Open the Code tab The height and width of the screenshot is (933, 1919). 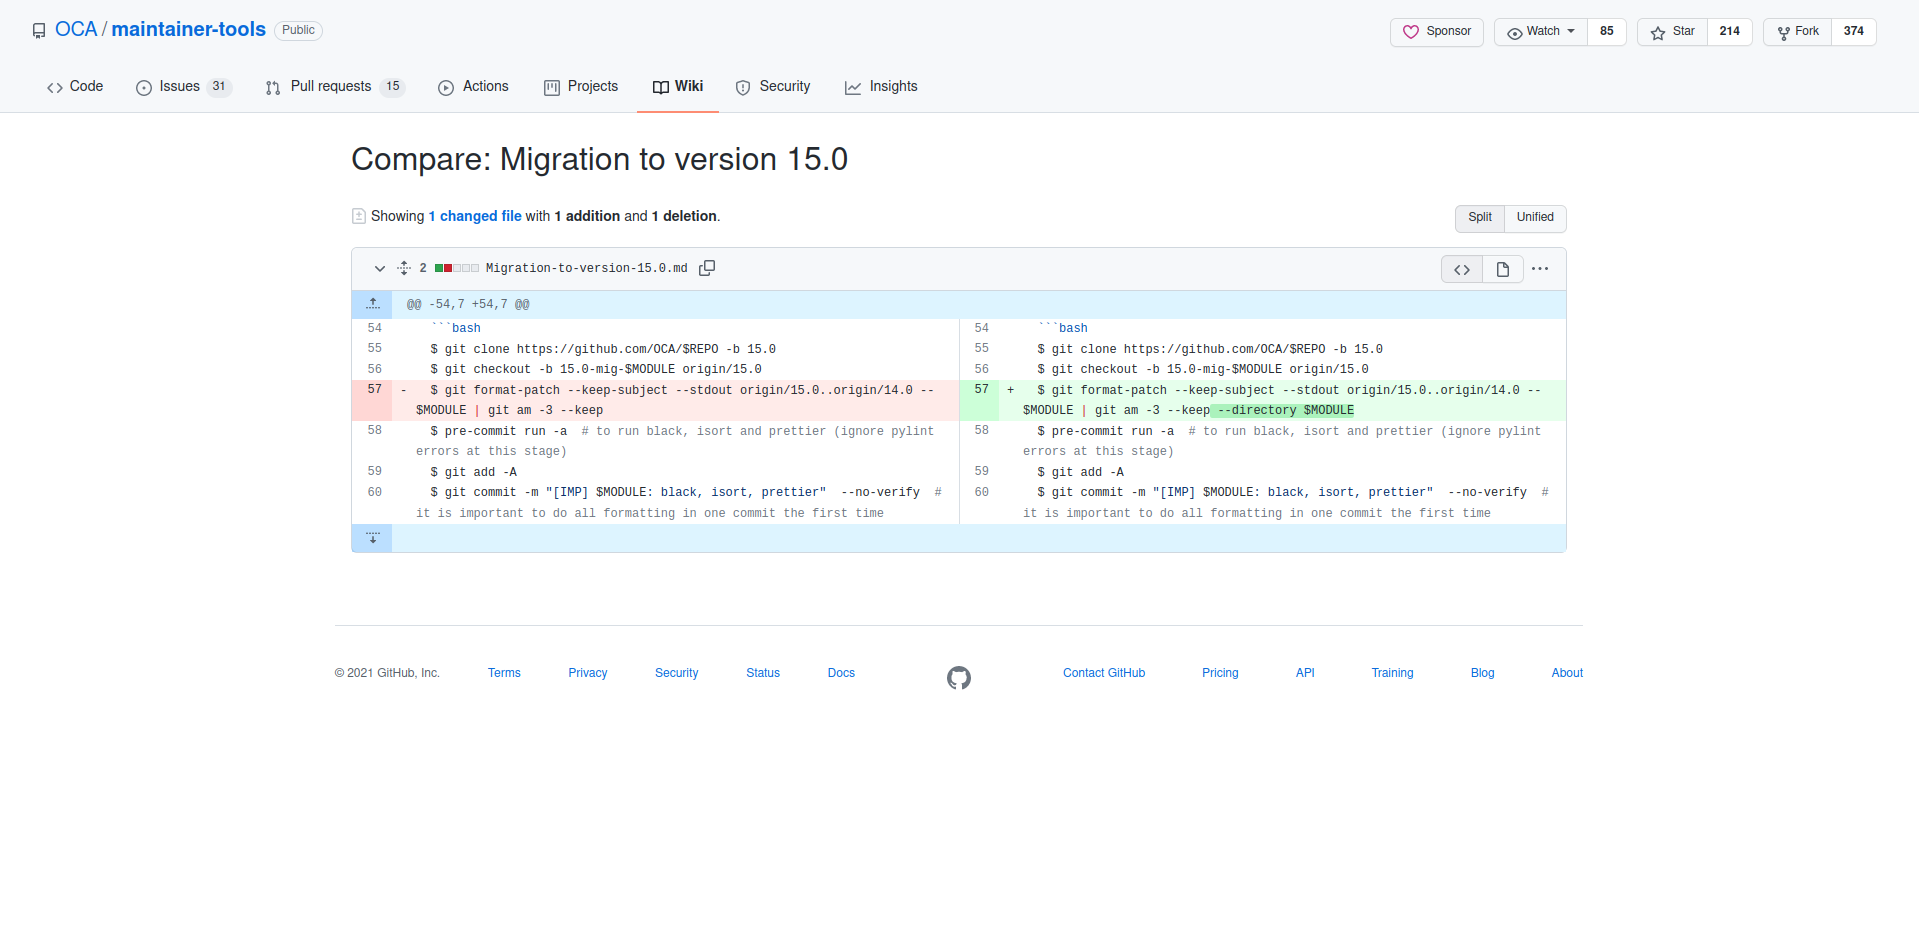[x=75, y=87]
